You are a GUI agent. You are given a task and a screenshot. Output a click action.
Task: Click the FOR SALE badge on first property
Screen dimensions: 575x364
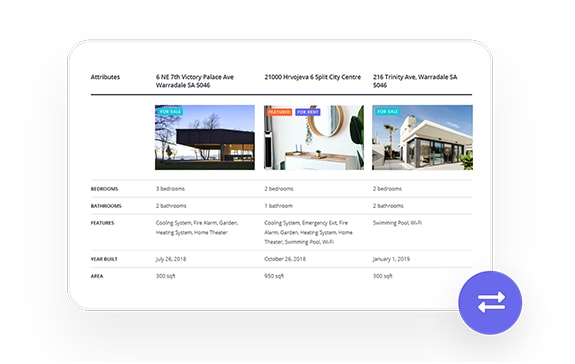click(170, 111)
